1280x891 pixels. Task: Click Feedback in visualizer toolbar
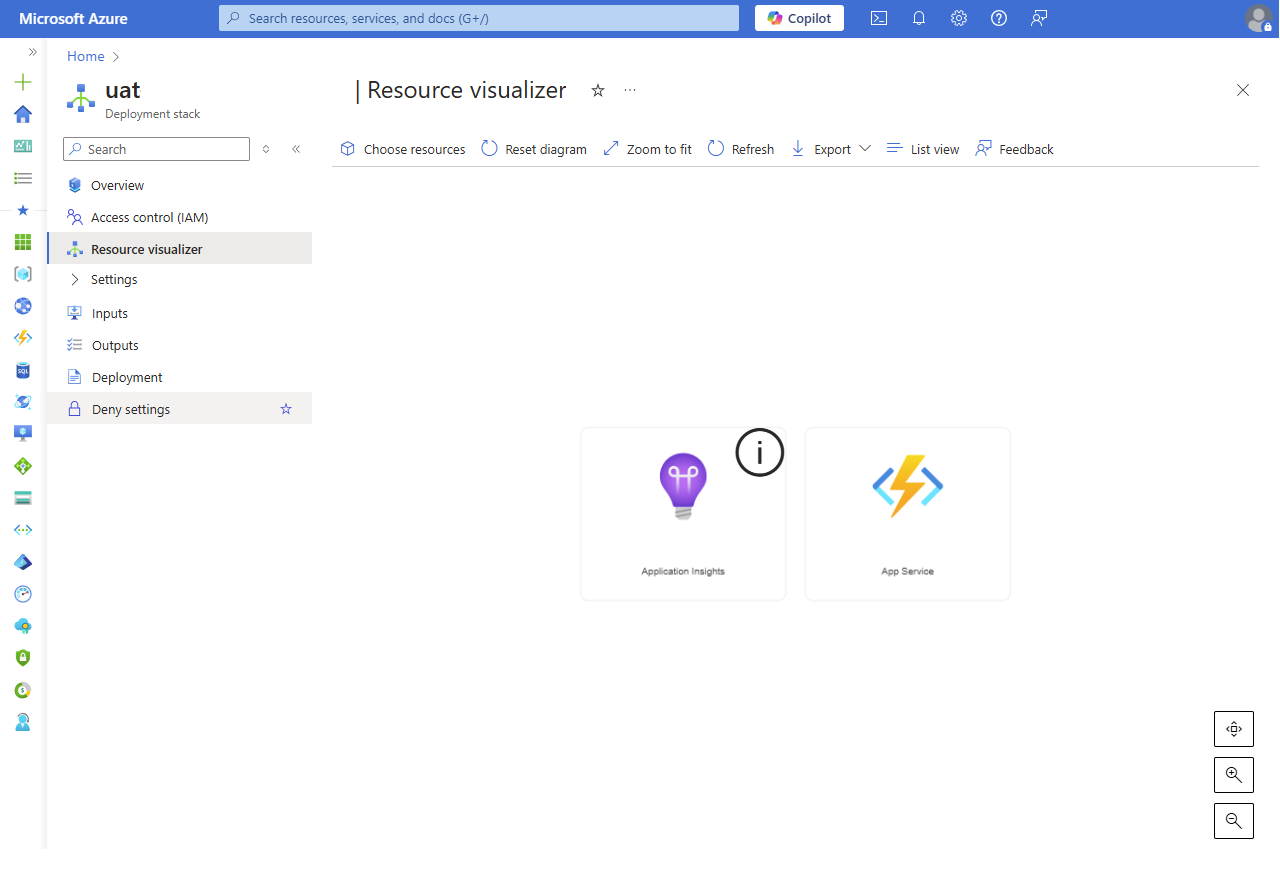tap(1014, 149)
